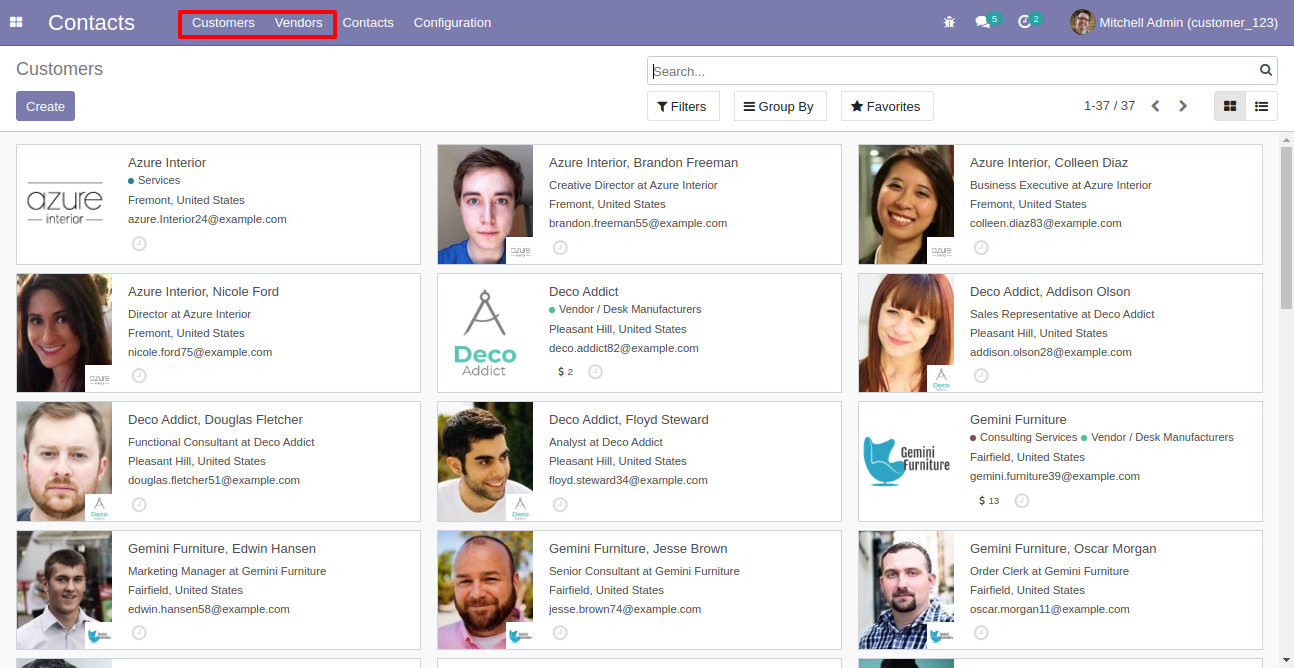The height and width of the screenshot is (668, 1294).
Task: Switch to list view
Action: tap(1262, 106)
